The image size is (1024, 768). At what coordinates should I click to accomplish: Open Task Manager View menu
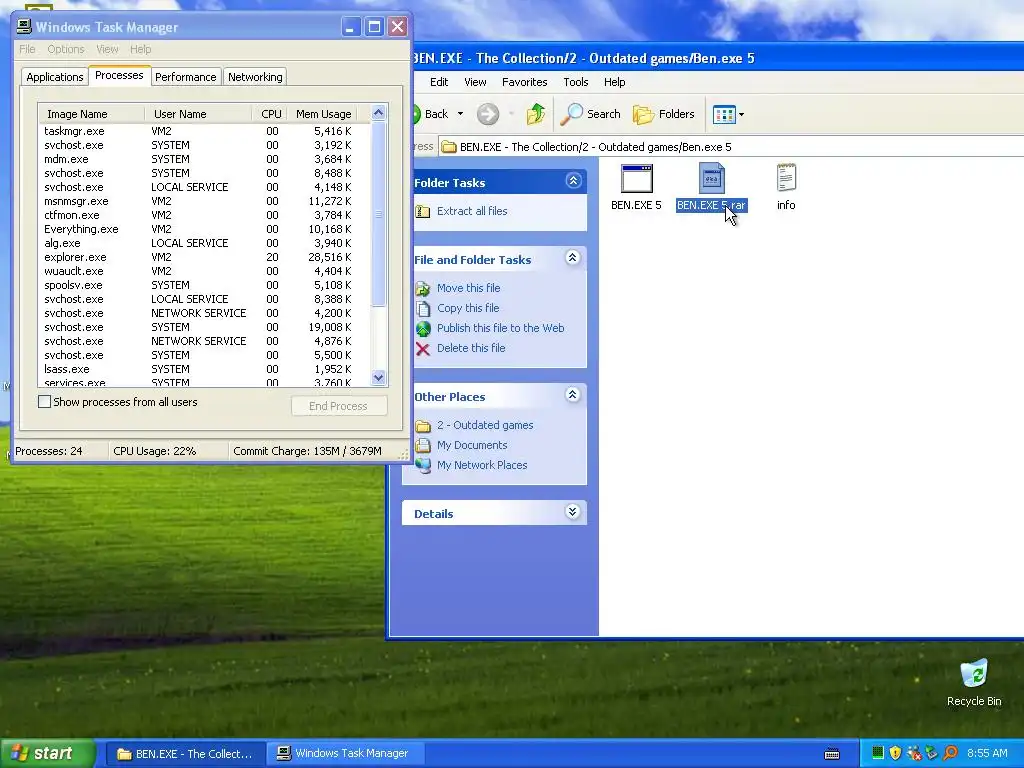point(107,49)
